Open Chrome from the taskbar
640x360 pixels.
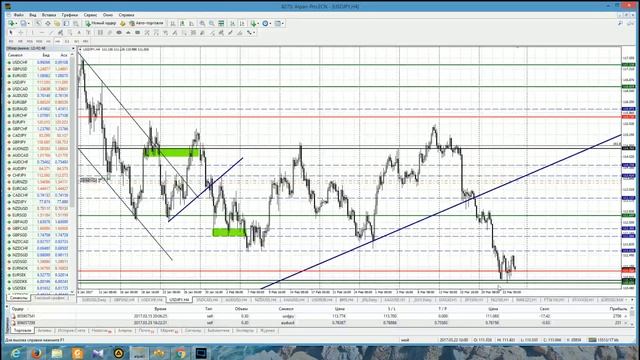(x=180, y=353)
